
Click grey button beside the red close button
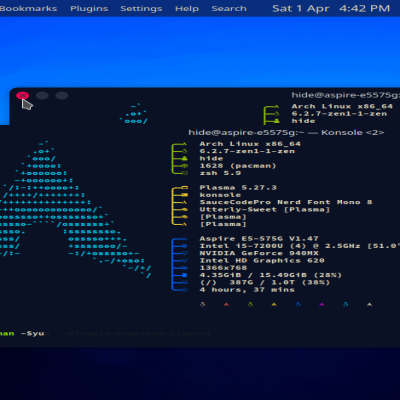pyautogui.click(x=42, y=96)
